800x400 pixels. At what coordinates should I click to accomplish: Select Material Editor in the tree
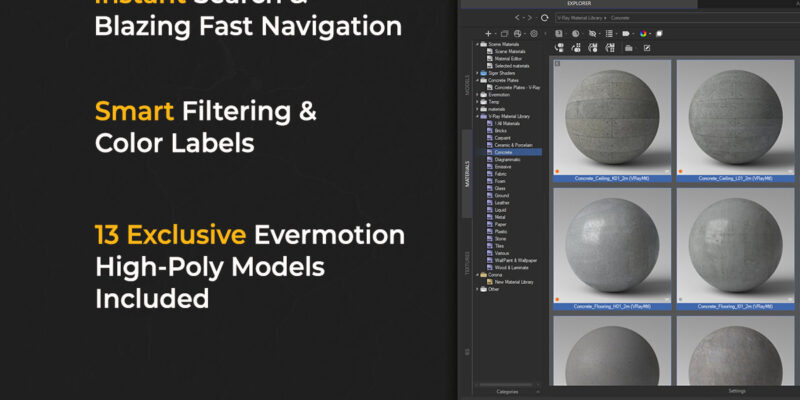[508, 59]
